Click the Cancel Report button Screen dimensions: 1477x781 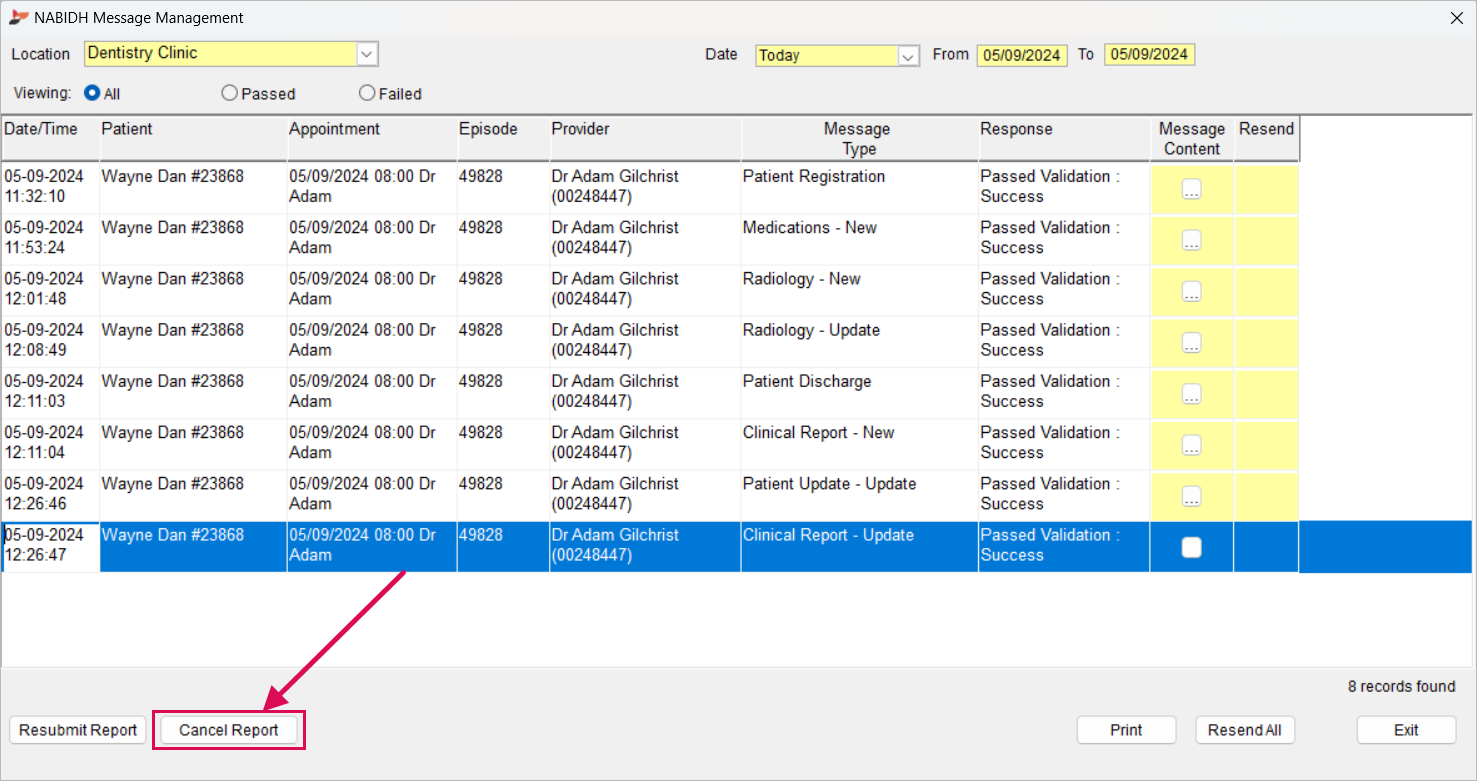229,730
